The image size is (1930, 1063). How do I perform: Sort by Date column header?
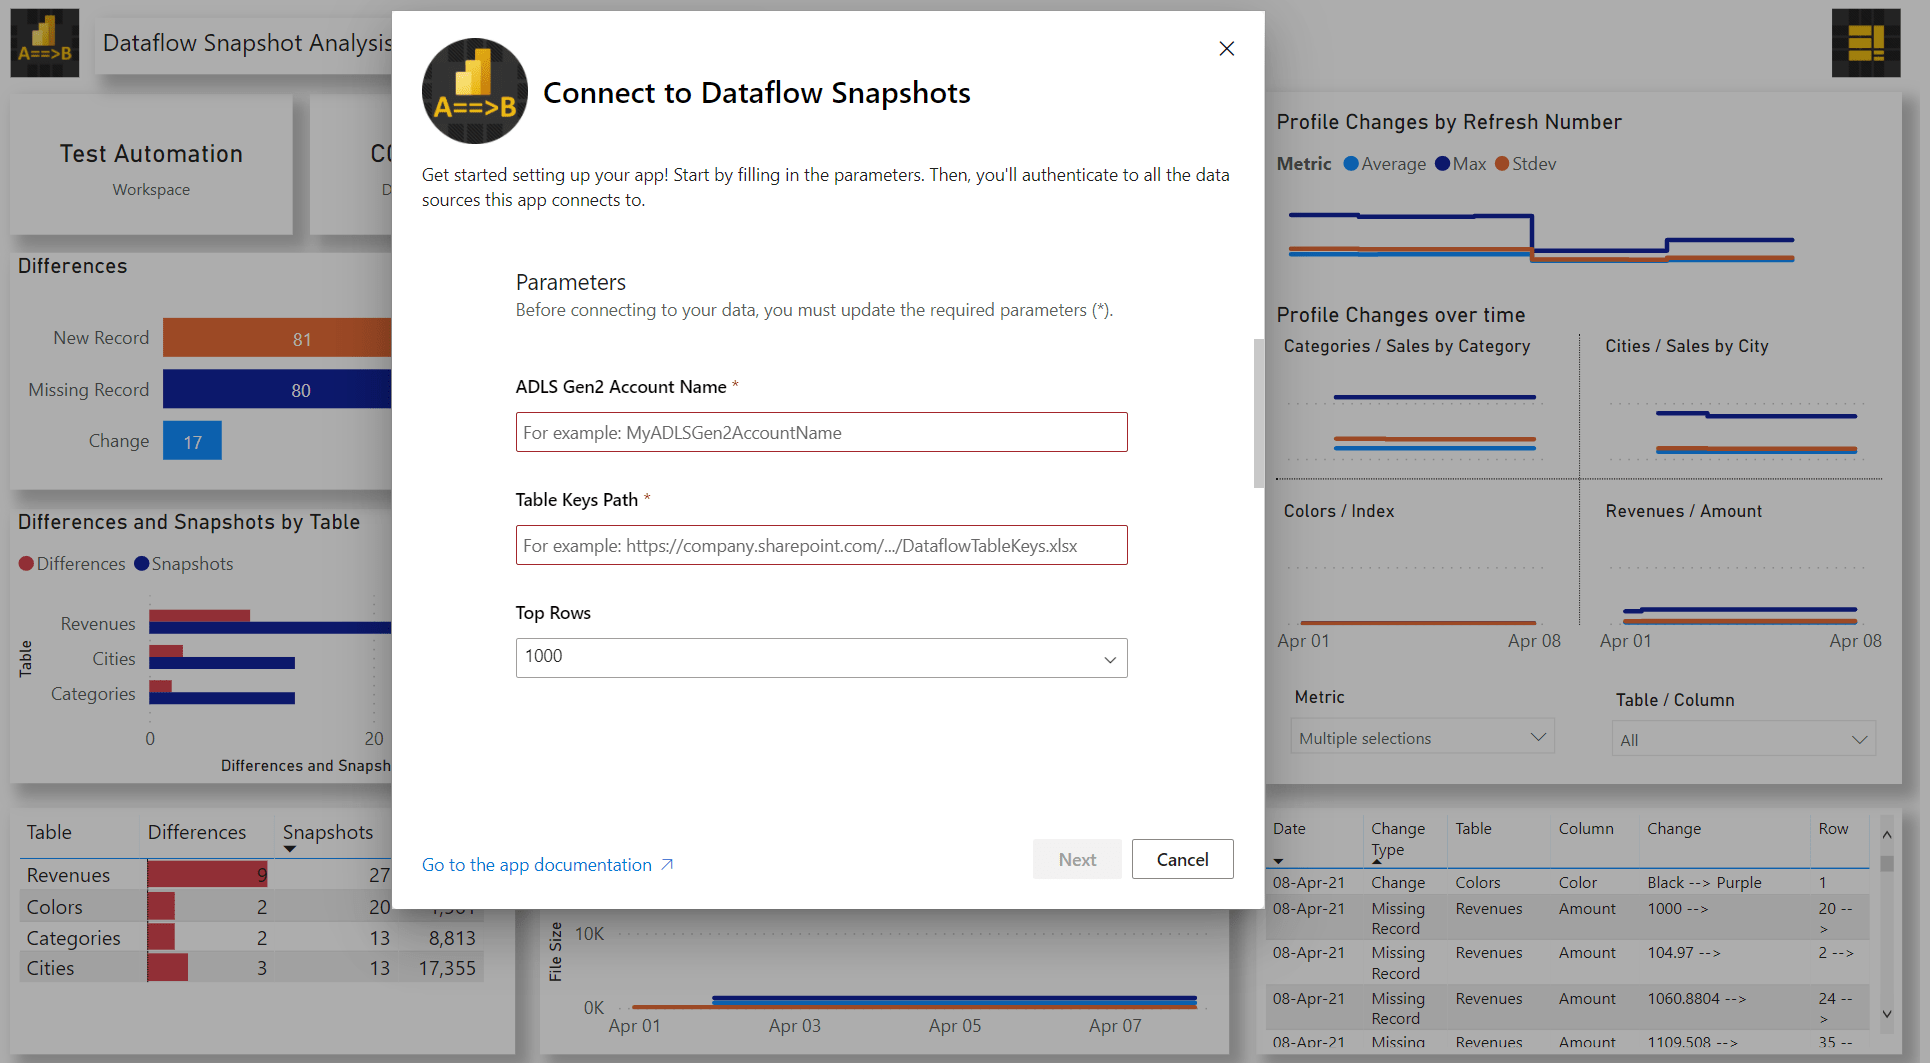click(x=1289, y=828)
